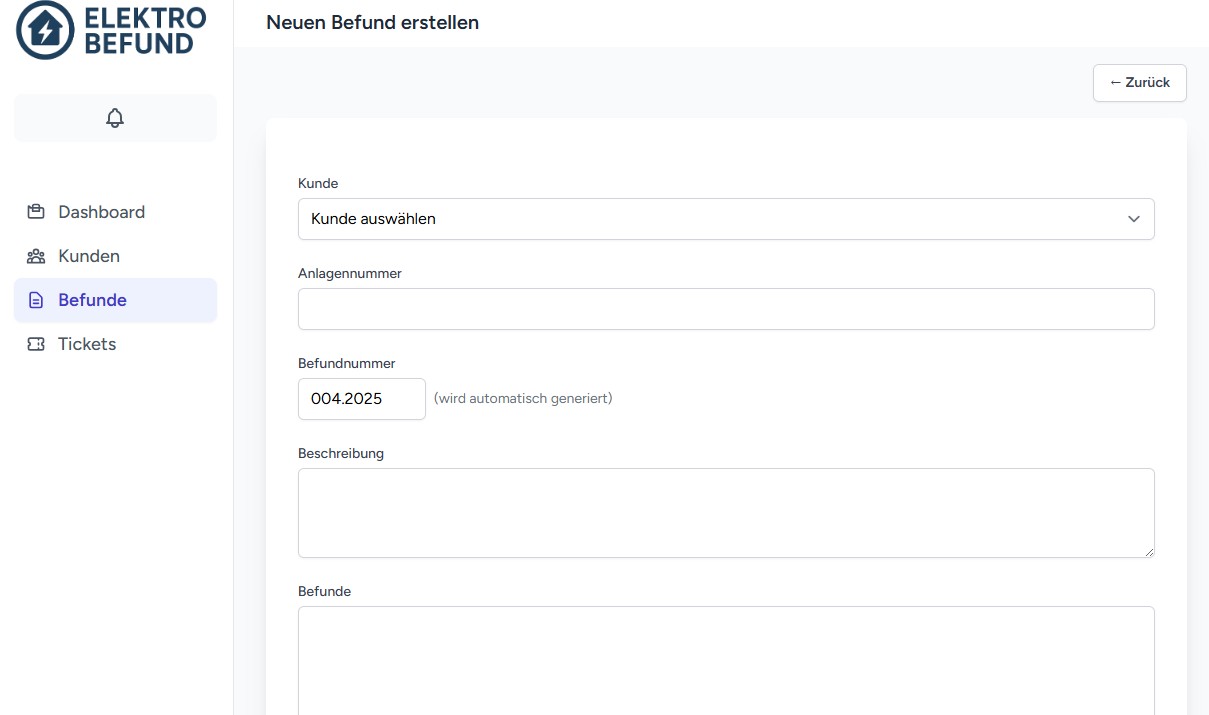Open the Dashboard from the sidebar

[102, 212]
